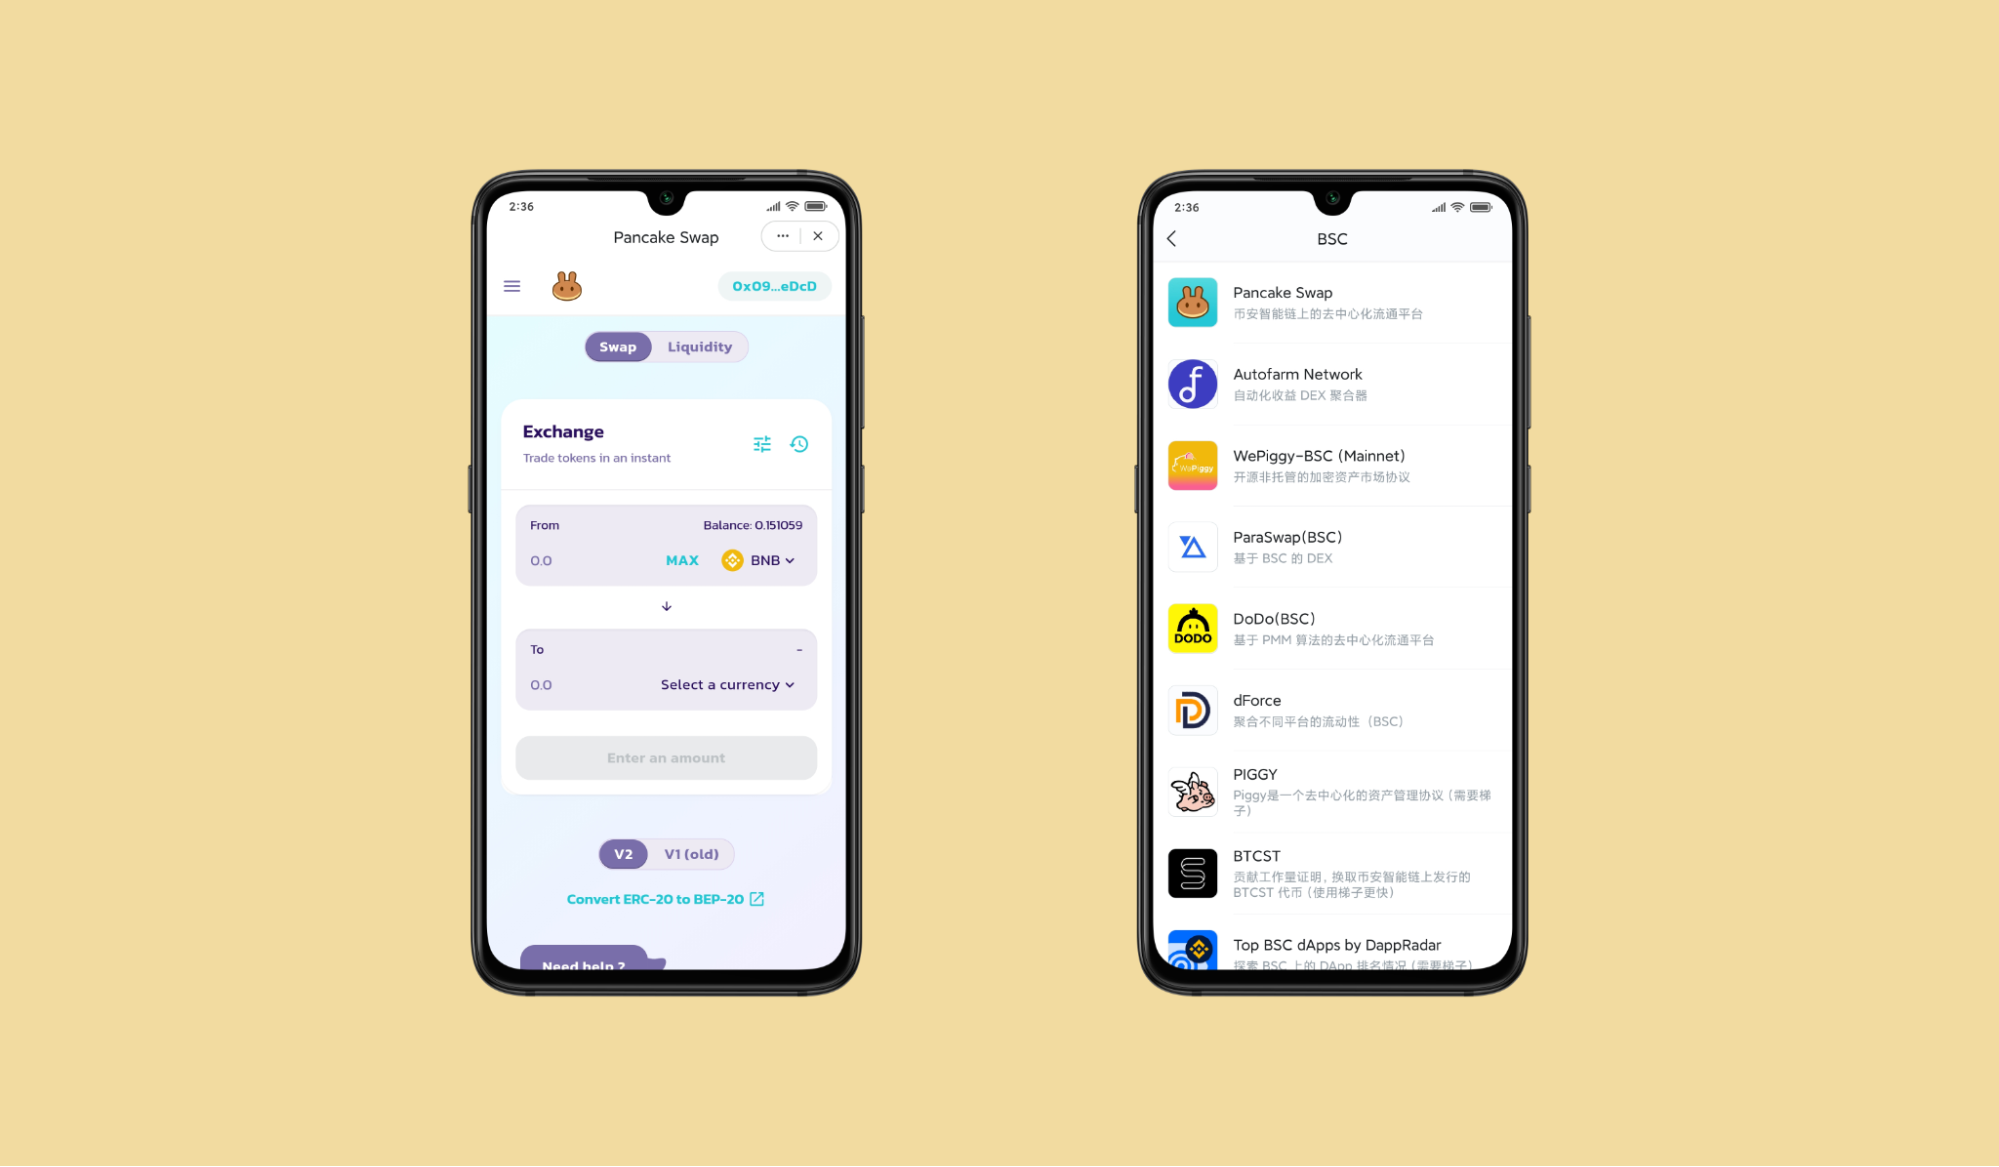
Task: Click the PIGGY protocol icon
Action: (1192, 792)
